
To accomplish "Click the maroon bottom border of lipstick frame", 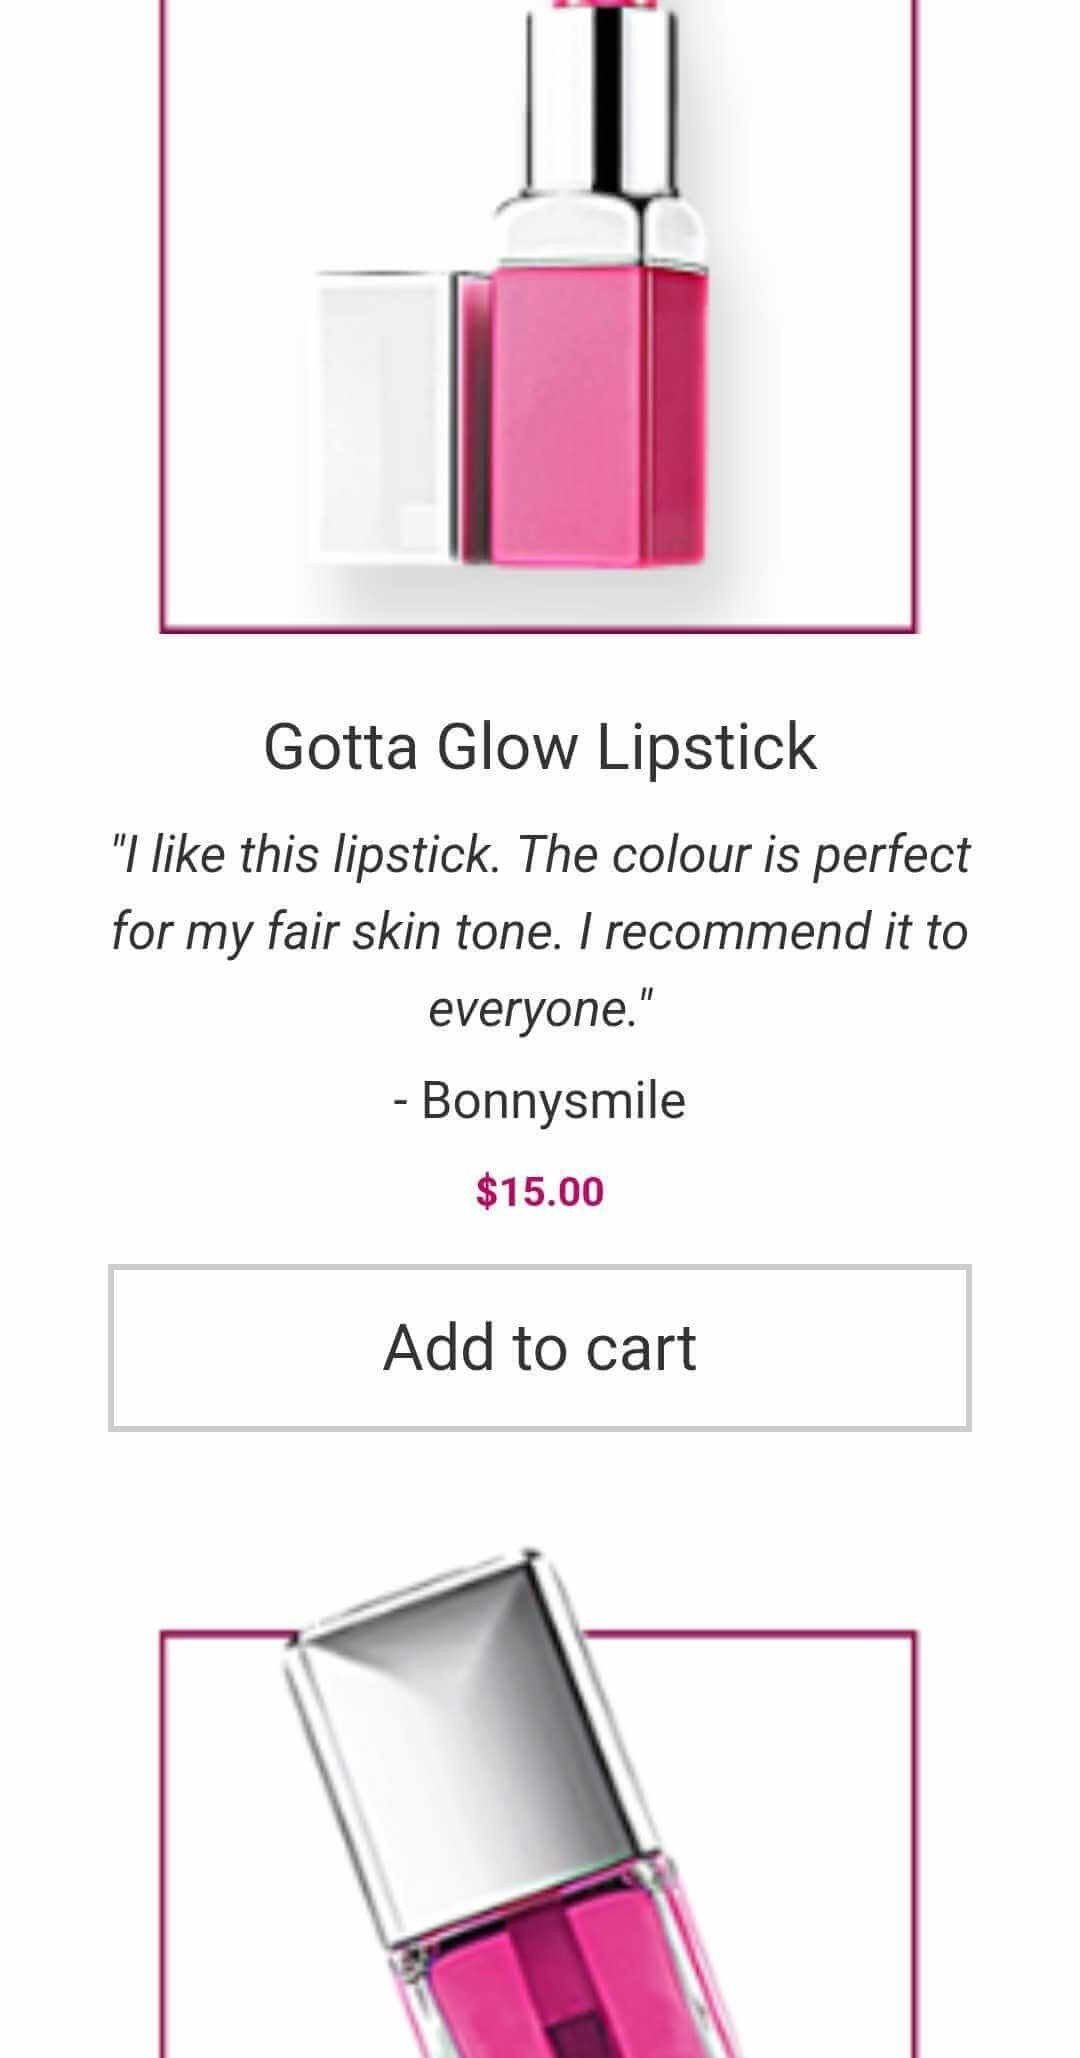I will (x=538, y=629).
